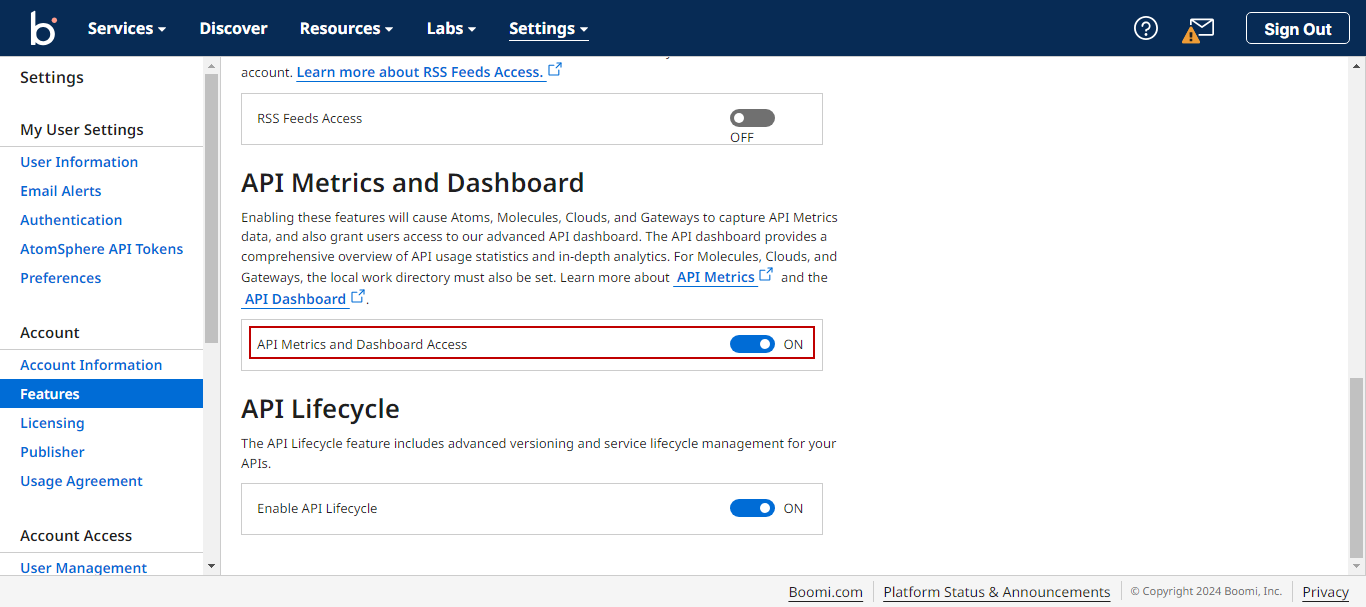Click the API Metrics and Dashboard heading
Viewport: 1366px width, 607px height.
[x=413, y=183]
